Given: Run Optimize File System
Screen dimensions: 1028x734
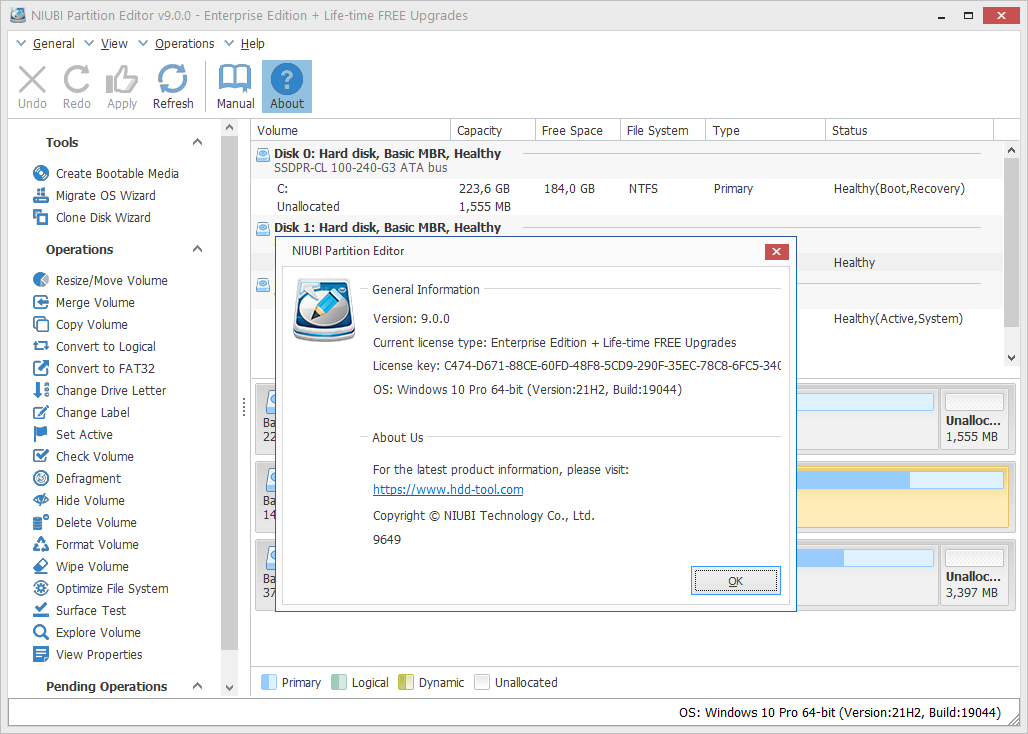Looking at the screenshot, I should pyautogui.click(x=101, y=589).
